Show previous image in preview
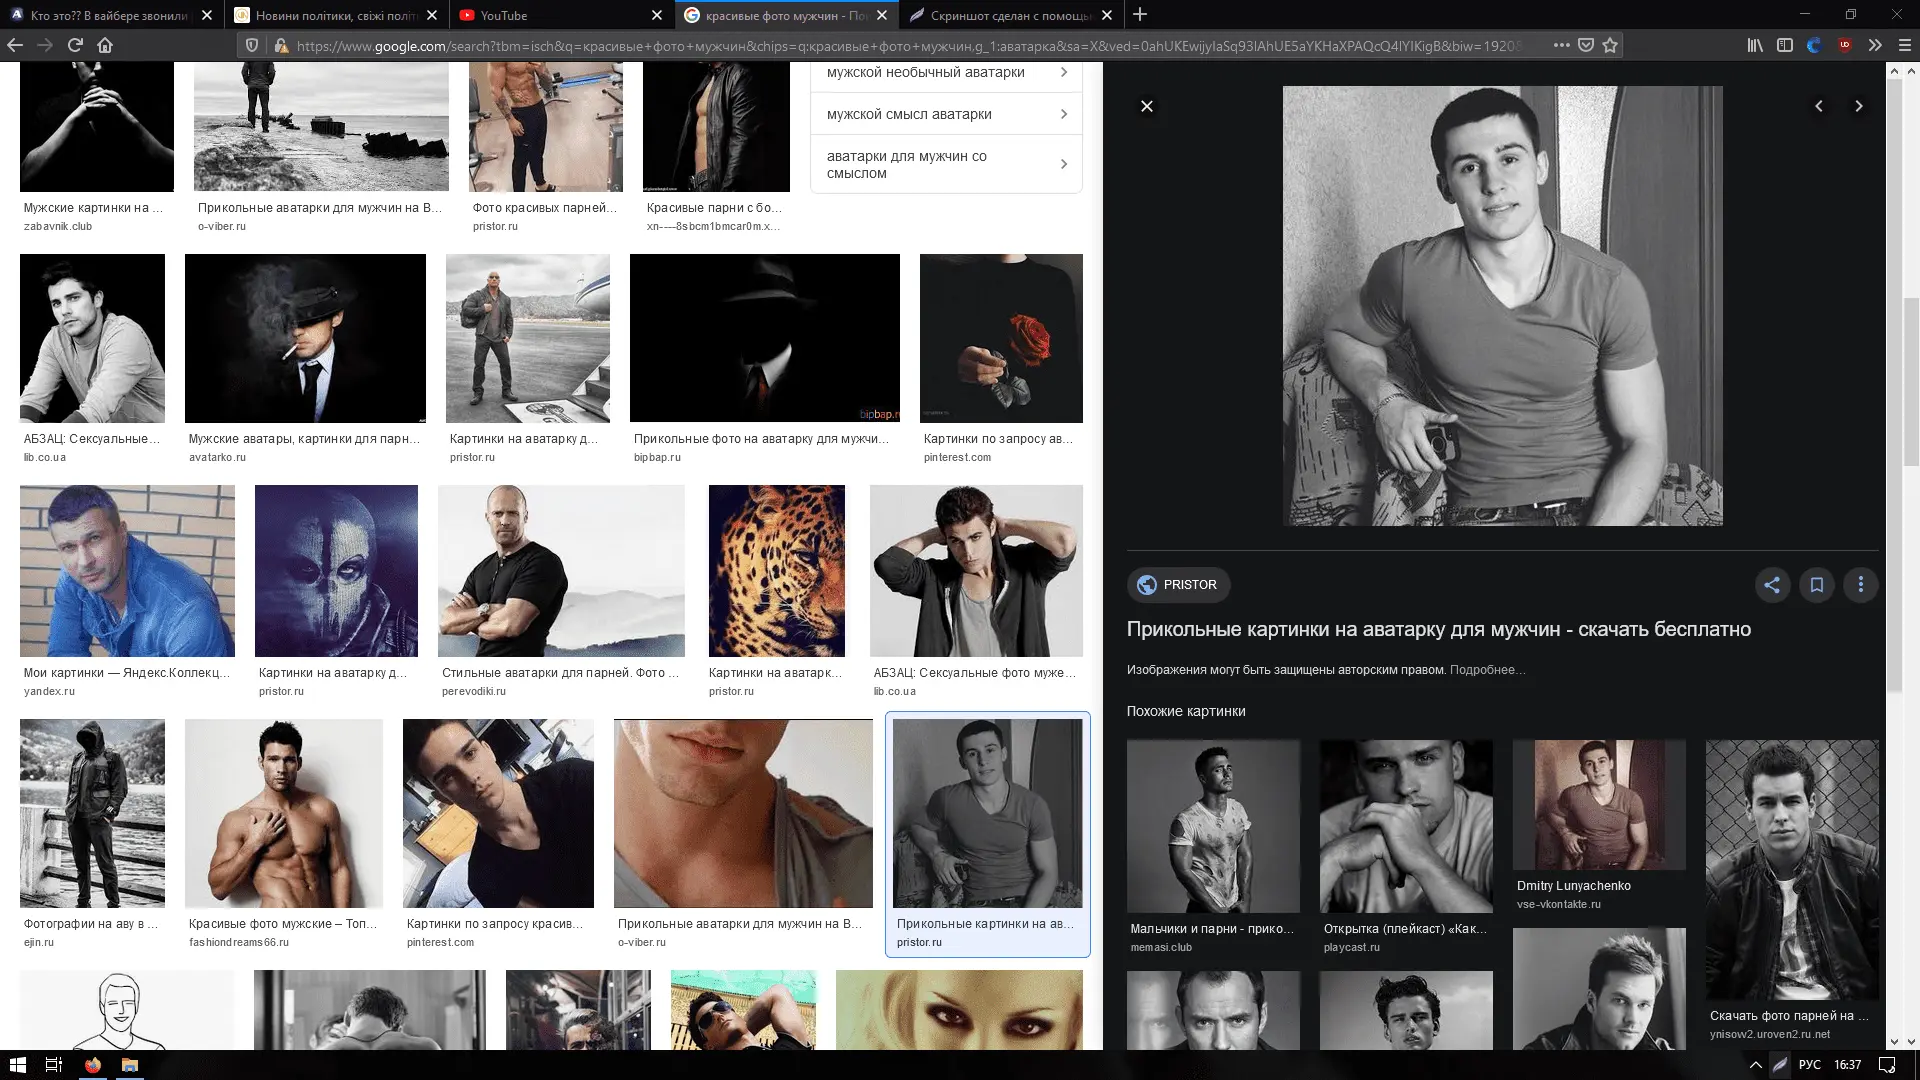The width and height of the screenshot is (1920, 1080). point(1819,106)
